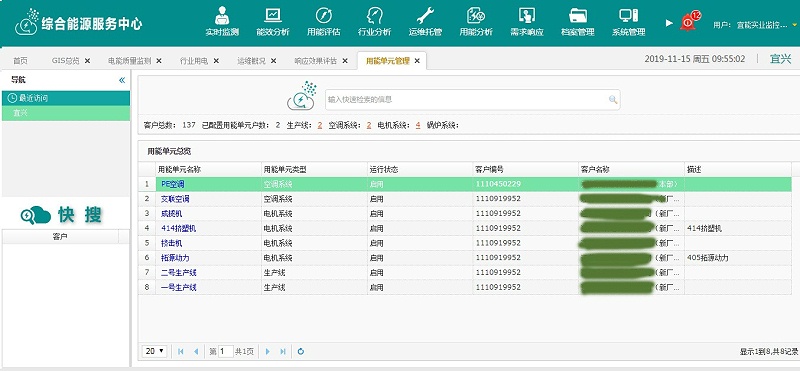Open the 系统管理 computer icon
Viewport: 800px width, 371px height.
pyautogui.click(x=629, y=15)
